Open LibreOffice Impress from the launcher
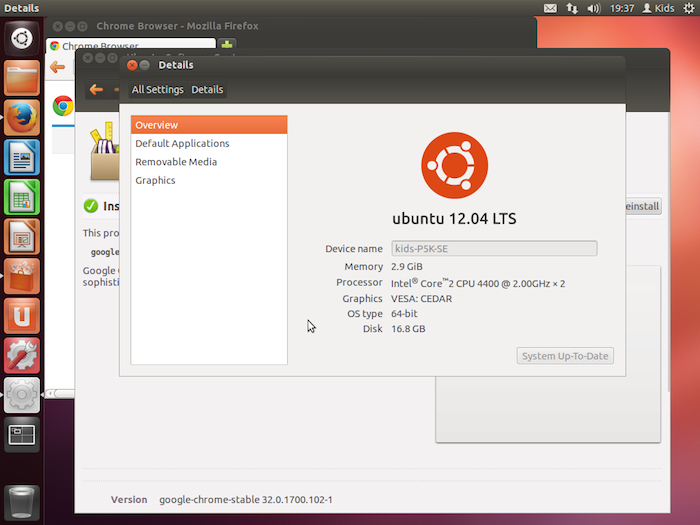The height and width of the screenshot is (525, 700). pos(21,237)
